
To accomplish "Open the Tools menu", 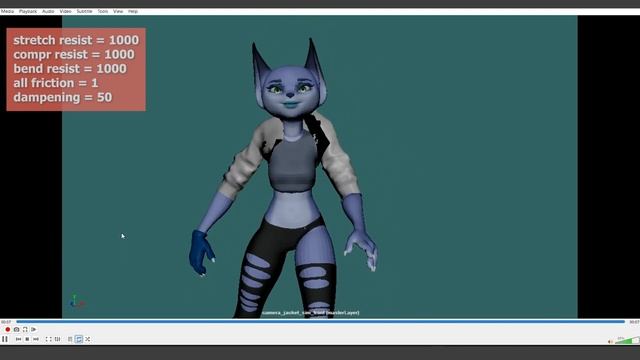I will [103, 11].
